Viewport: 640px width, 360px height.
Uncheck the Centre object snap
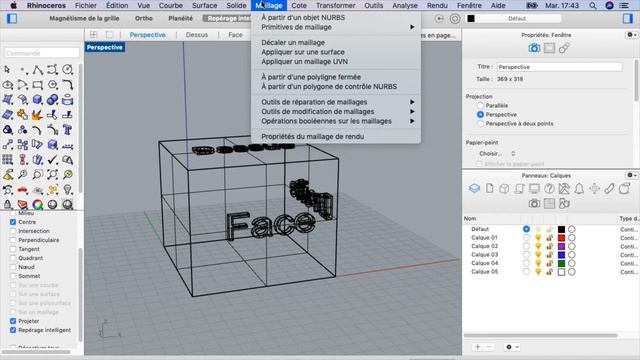(x=13, y=222)
